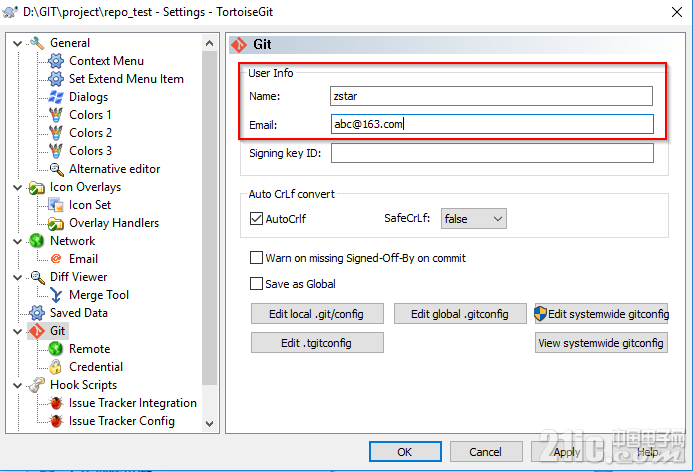
Task: Click the Signing key ID field
Action: 492,153
